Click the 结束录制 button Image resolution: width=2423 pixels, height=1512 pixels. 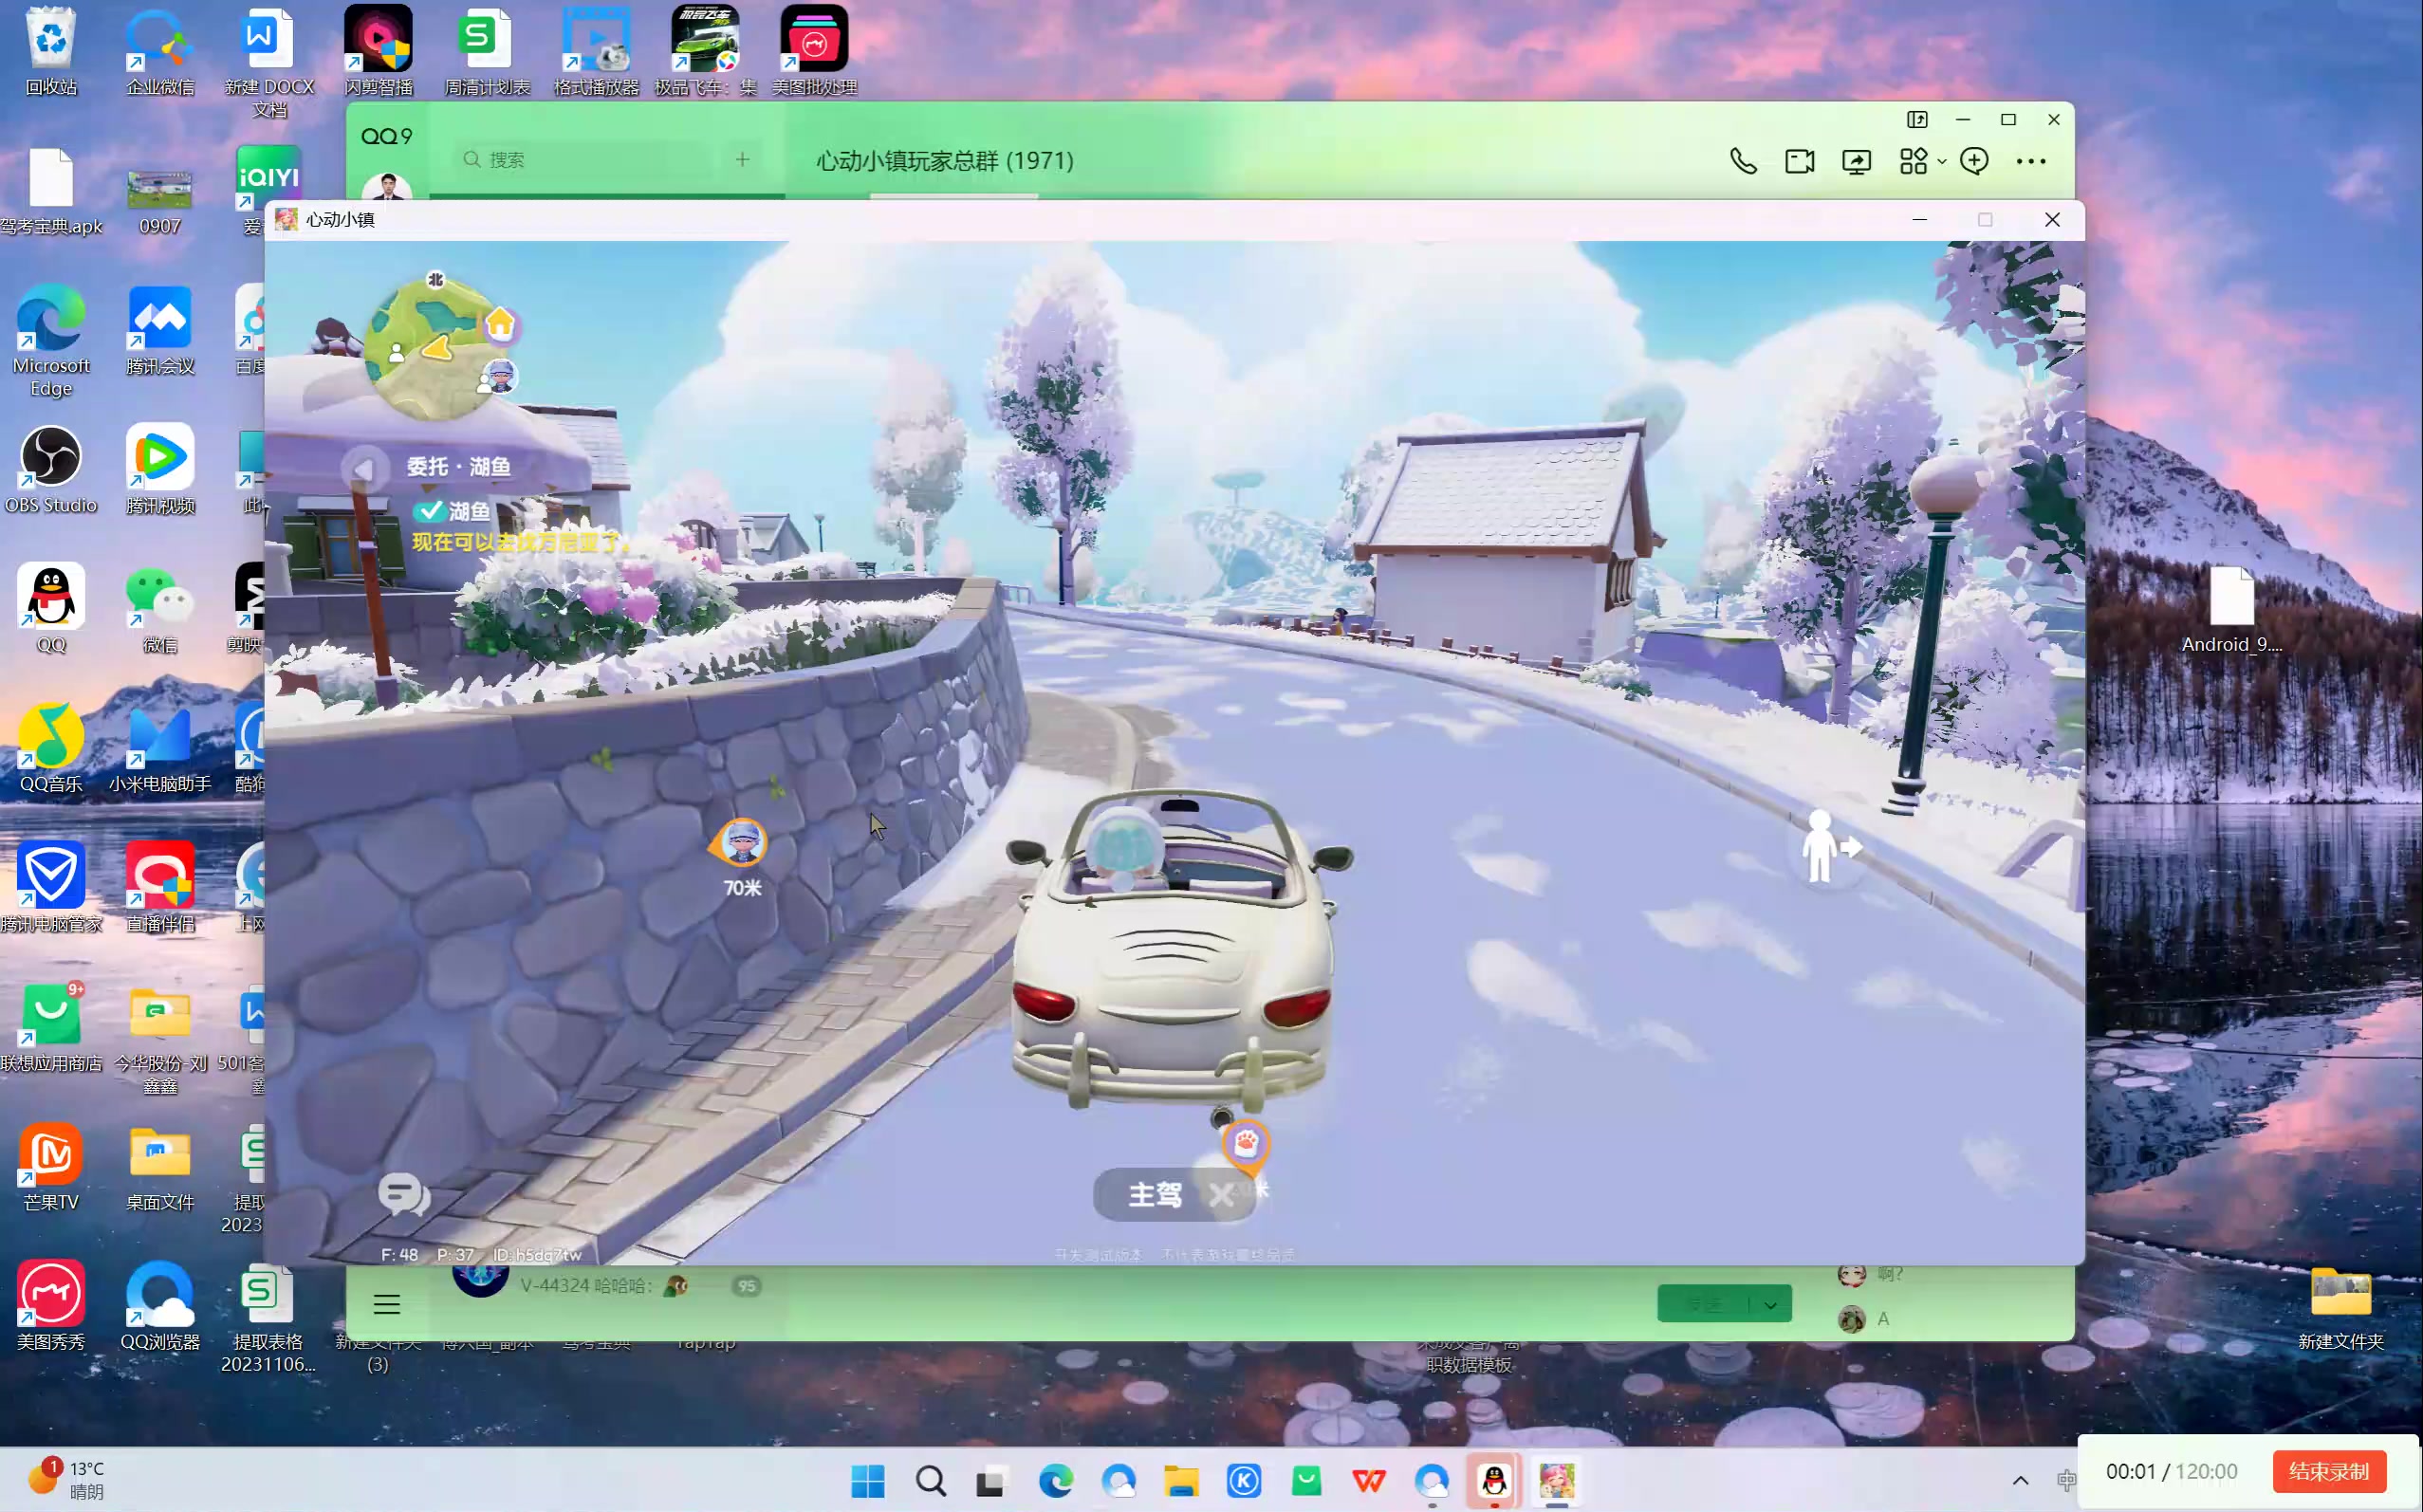click(2328, 1471)
